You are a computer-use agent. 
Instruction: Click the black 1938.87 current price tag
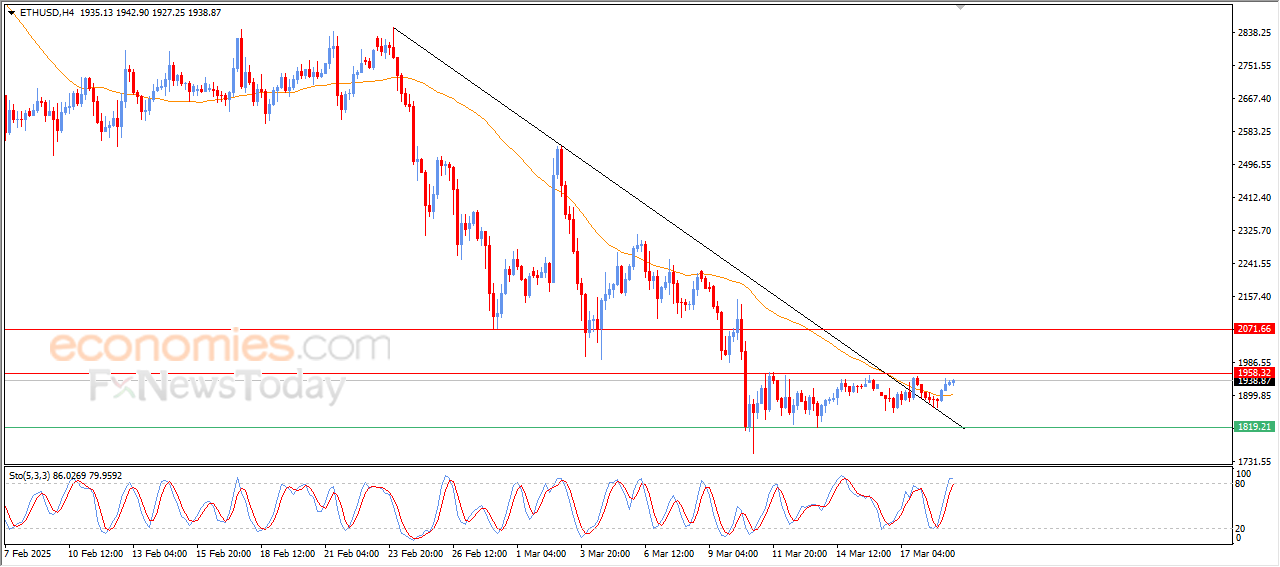click(1253, 381)
